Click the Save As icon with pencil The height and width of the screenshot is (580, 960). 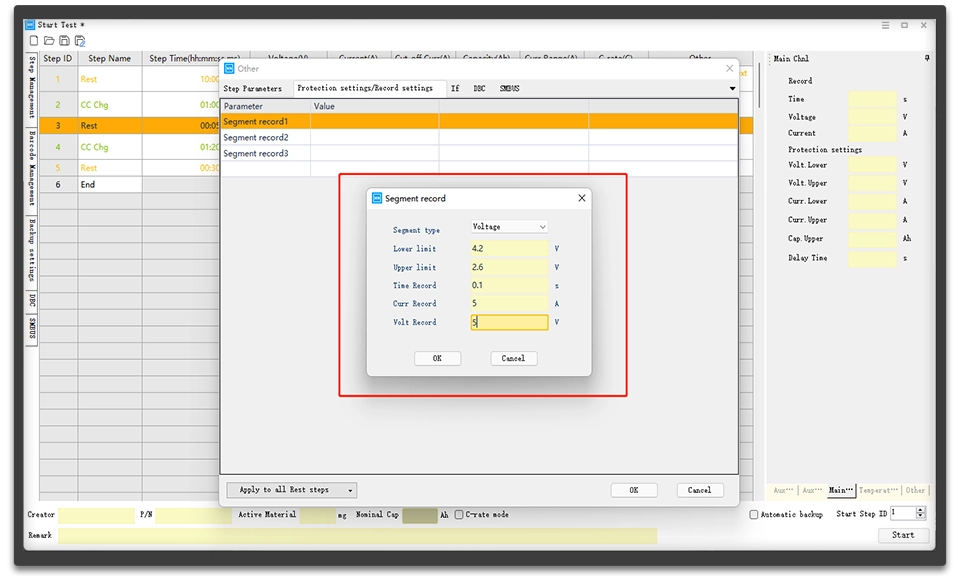pos(80,41)
